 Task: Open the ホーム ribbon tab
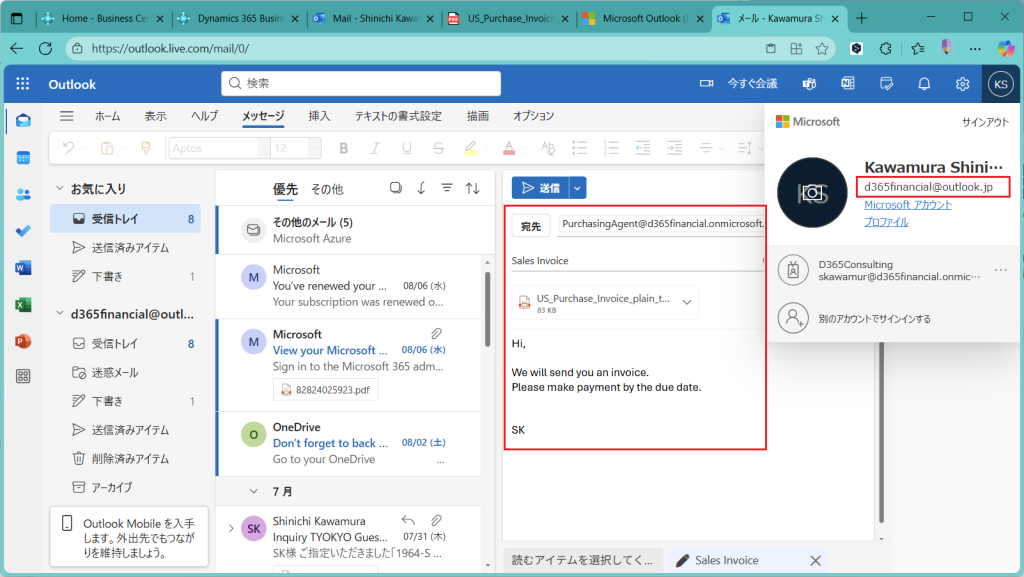click(x=108, y=116)
